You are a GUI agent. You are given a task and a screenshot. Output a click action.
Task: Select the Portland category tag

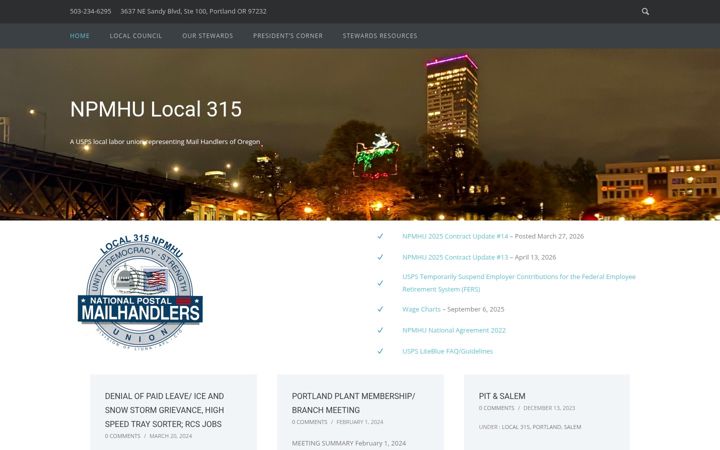coord(546,427)
